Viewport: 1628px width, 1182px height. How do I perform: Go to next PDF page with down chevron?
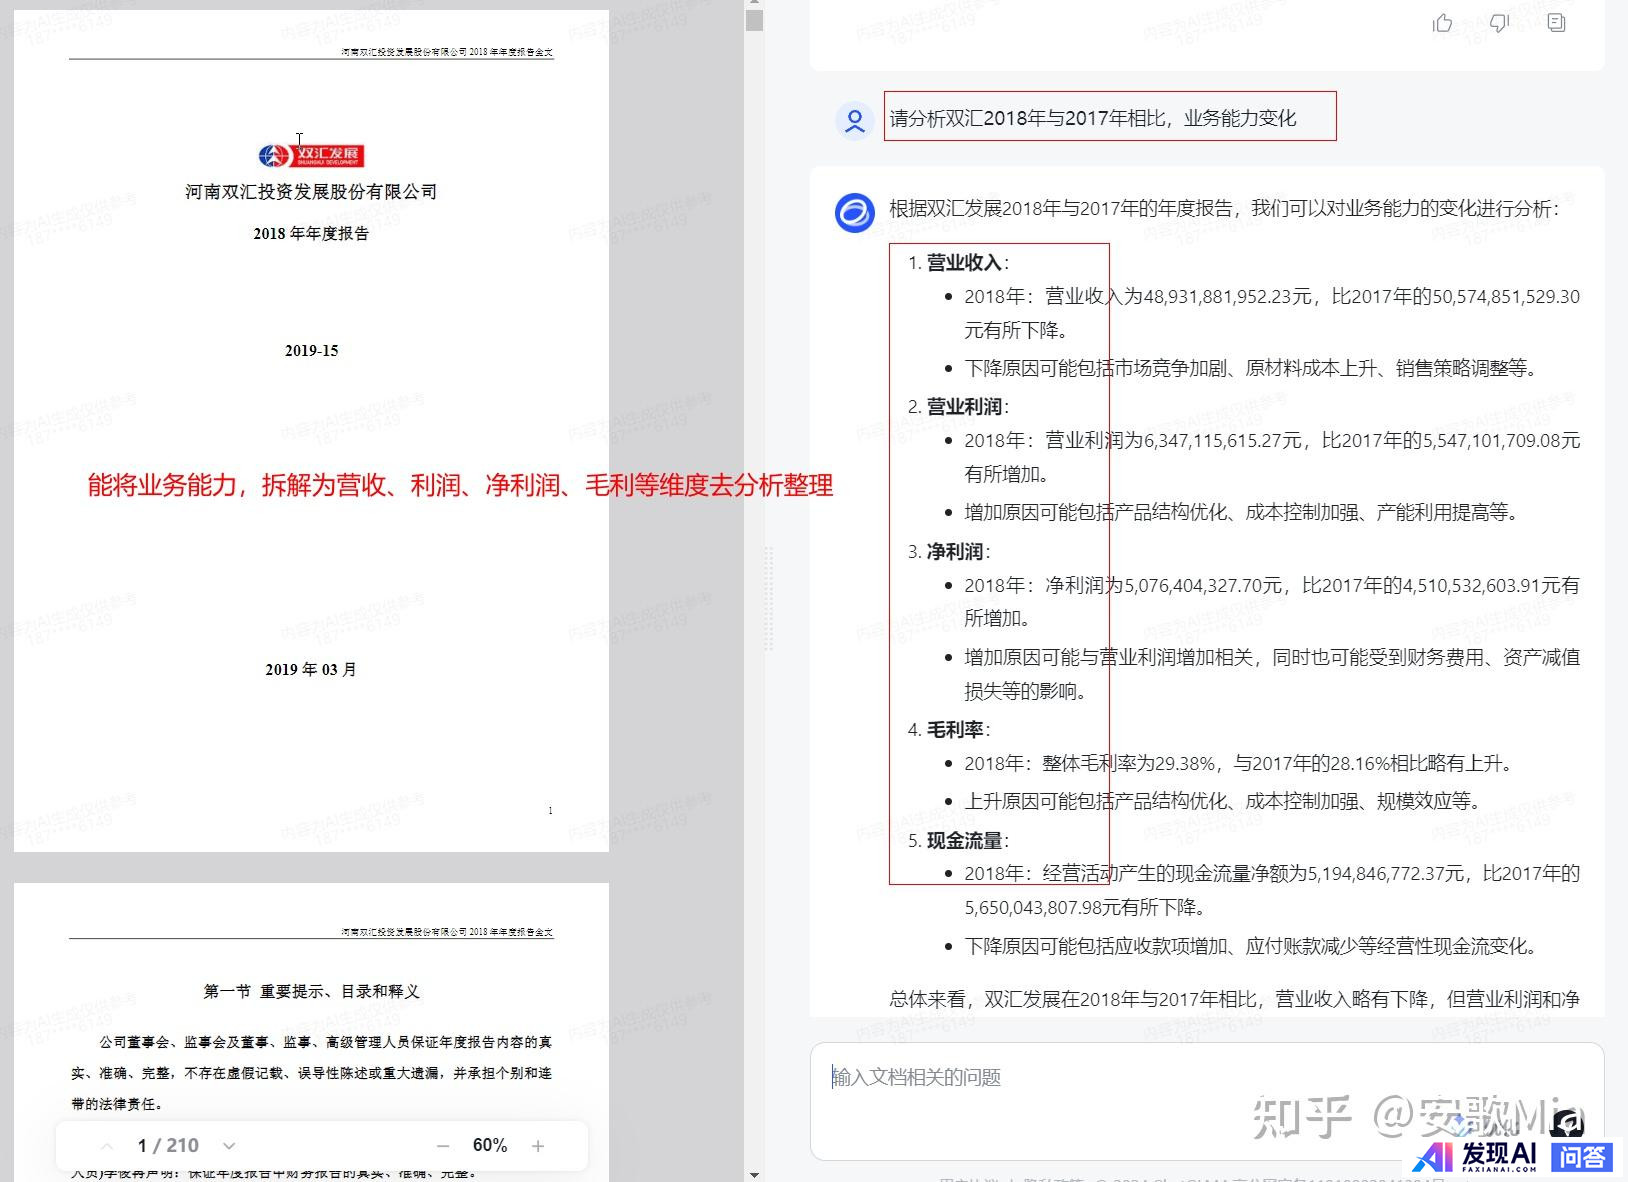tap(229, 1146)
